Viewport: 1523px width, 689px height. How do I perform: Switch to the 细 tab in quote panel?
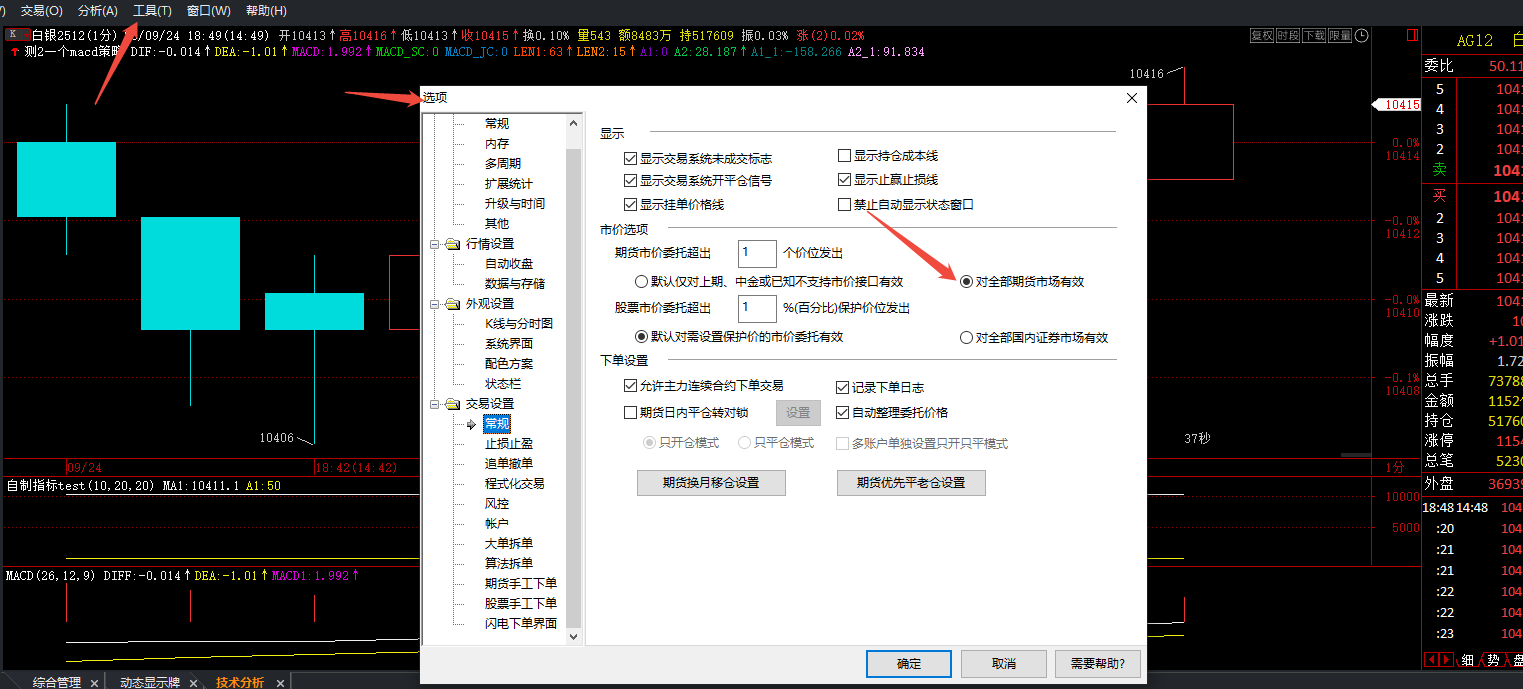click(1467, 660)
